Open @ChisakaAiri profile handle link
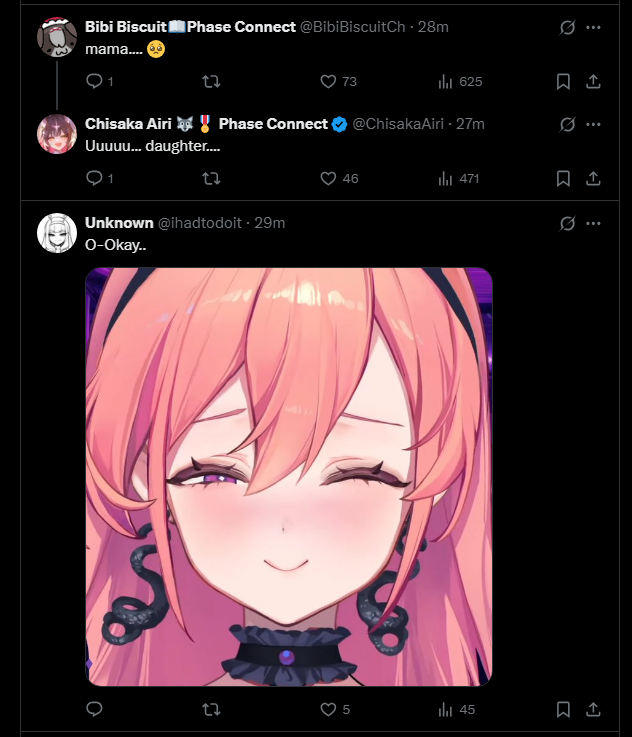The image size is (632, 737). 398,124
